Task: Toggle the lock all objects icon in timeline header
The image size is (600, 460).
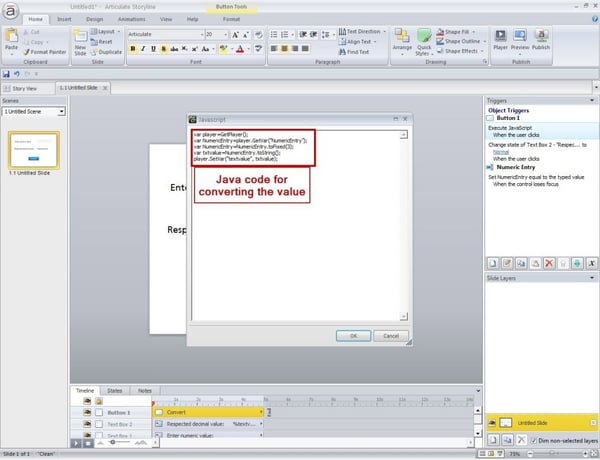Action: tap(99, 401)
